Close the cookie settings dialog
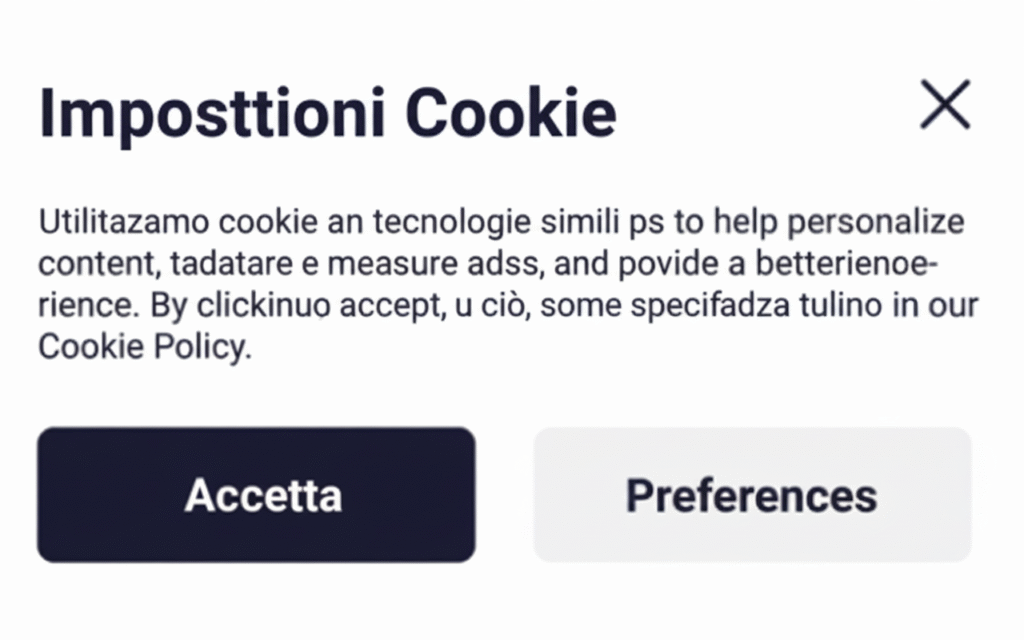1024x640 pixels. tap(945, 105)
